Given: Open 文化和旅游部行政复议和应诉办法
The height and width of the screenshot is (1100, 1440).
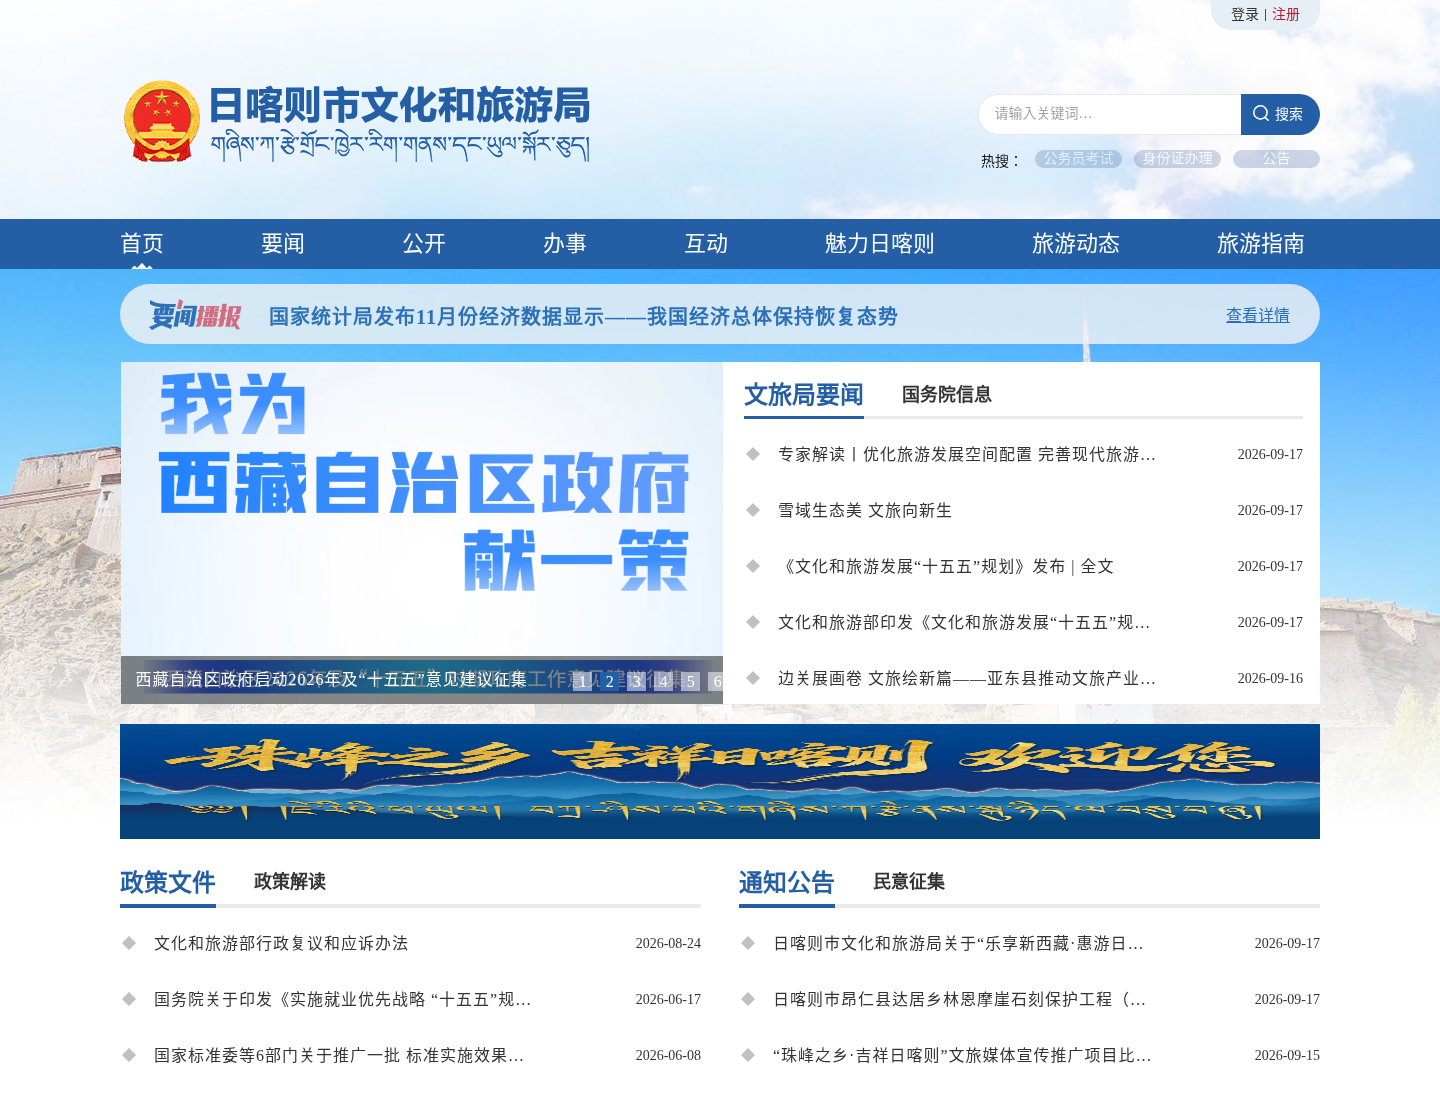Looking at the screenshot, I should point(281,943).
